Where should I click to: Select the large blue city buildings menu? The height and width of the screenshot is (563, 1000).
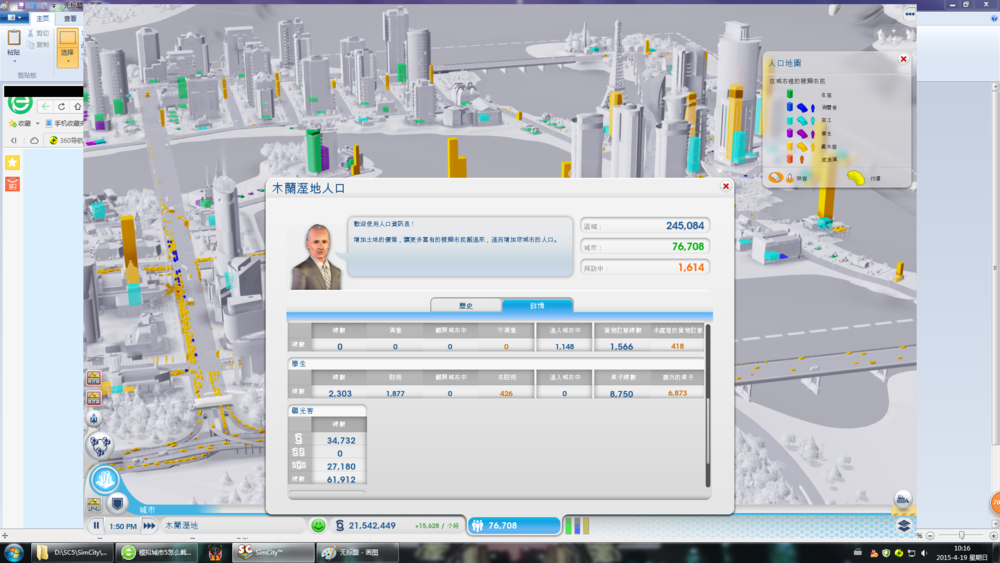pos(105,479)
